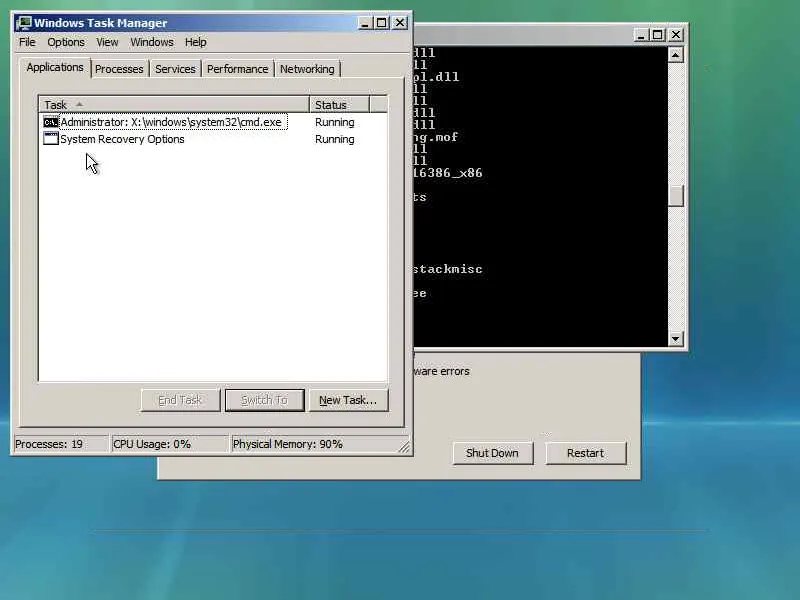Click command prompt scrollbar down arrow

coord(676,339)
